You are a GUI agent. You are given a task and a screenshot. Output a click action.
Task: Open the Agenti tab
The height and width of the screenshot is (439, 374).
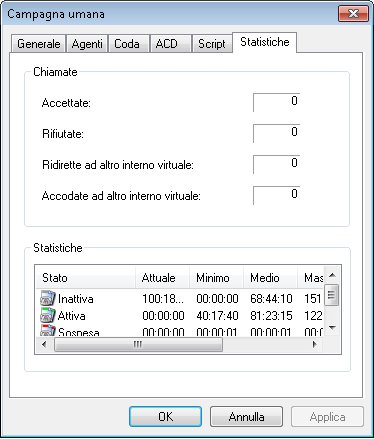(87, 44)
